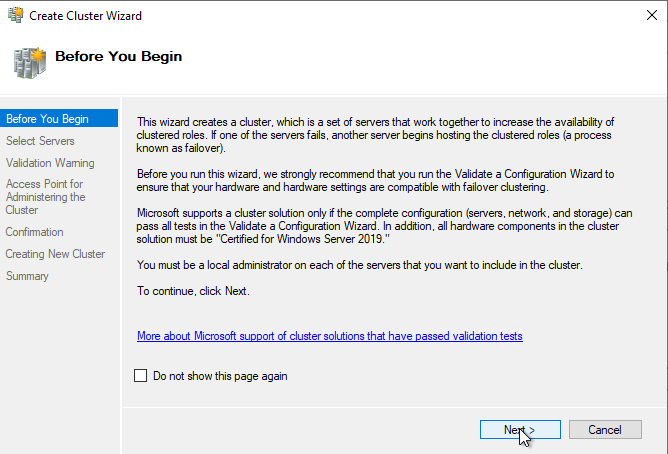Select Access Point for Administering the Cluster
The width and height of the screenshot is (668, 454).
(46, 197)
